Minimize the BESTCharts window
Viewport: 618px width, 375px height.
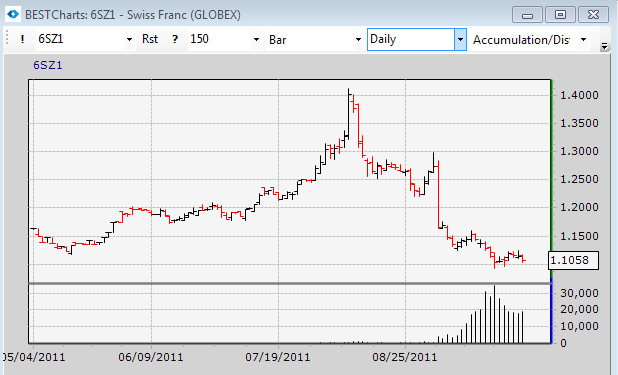click(527, 15)
